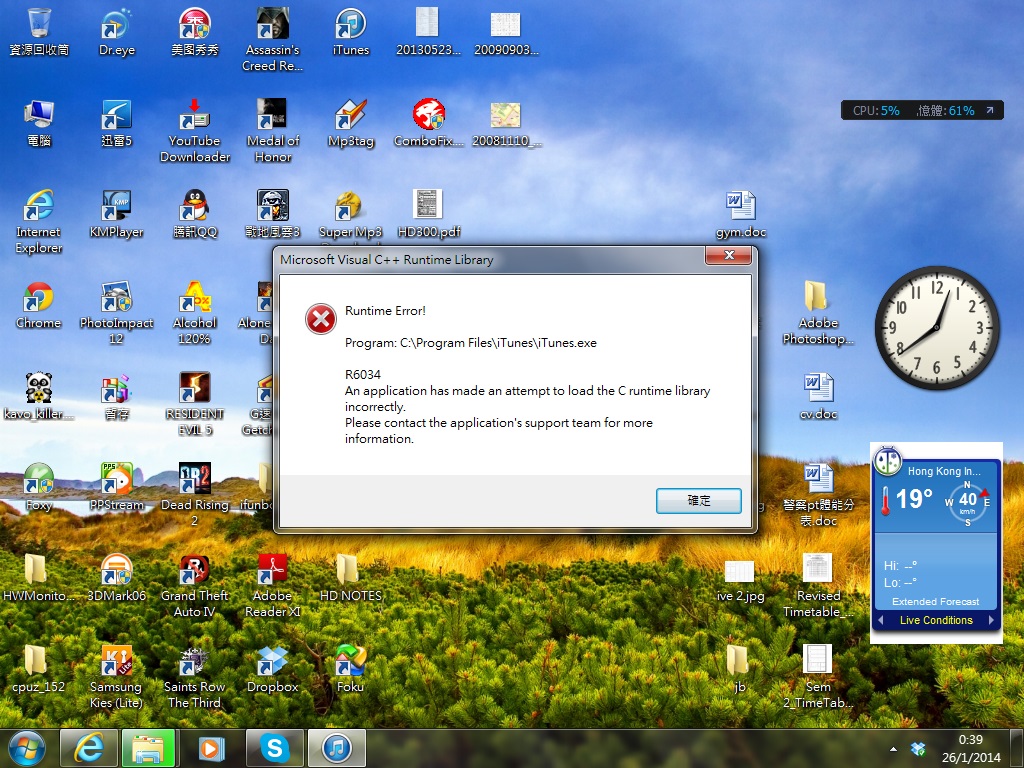Select the RESIDENT EVIL 5 shortcut
The width and height of the screenshot is (1024, 768).
195,403
